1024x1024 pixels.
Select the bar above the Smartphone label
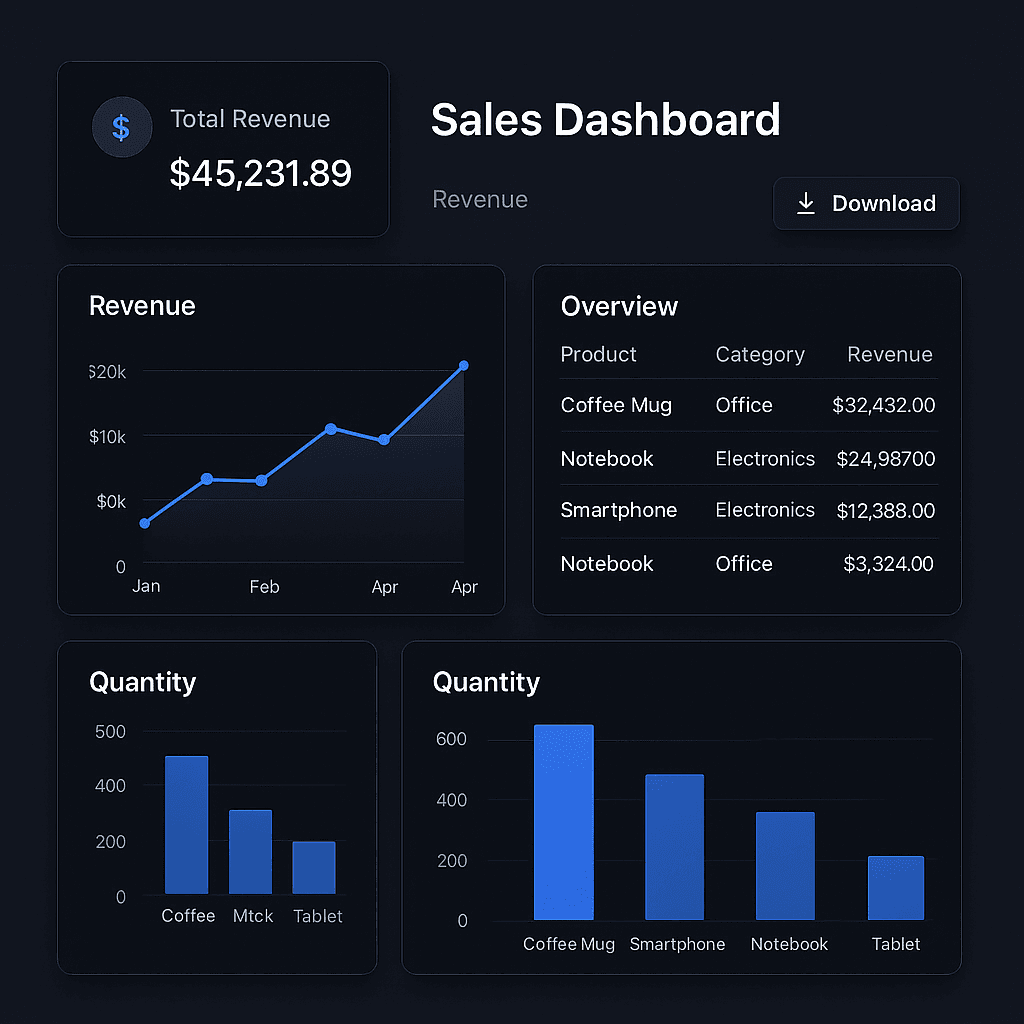tap(674, 847)
